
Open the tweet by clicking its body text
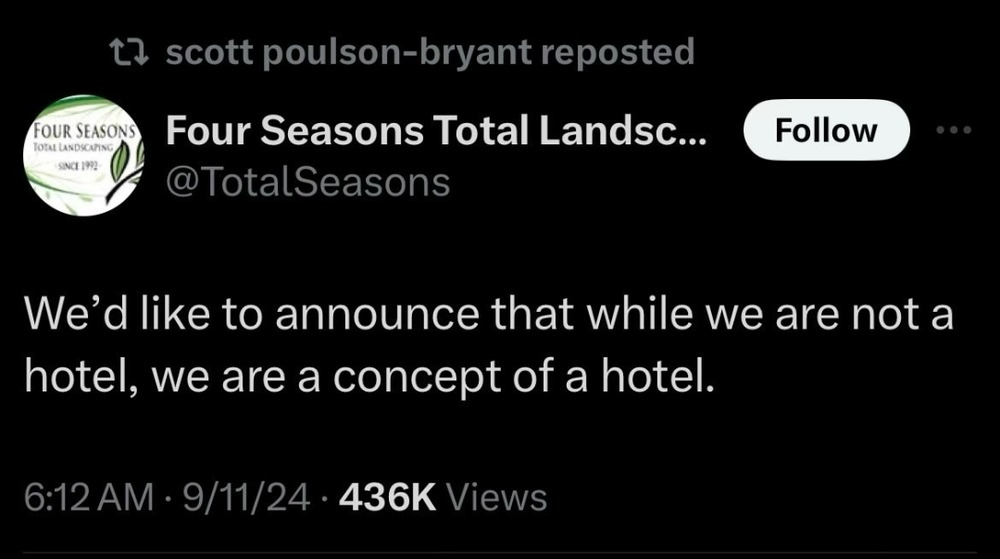tap(489, 345)
